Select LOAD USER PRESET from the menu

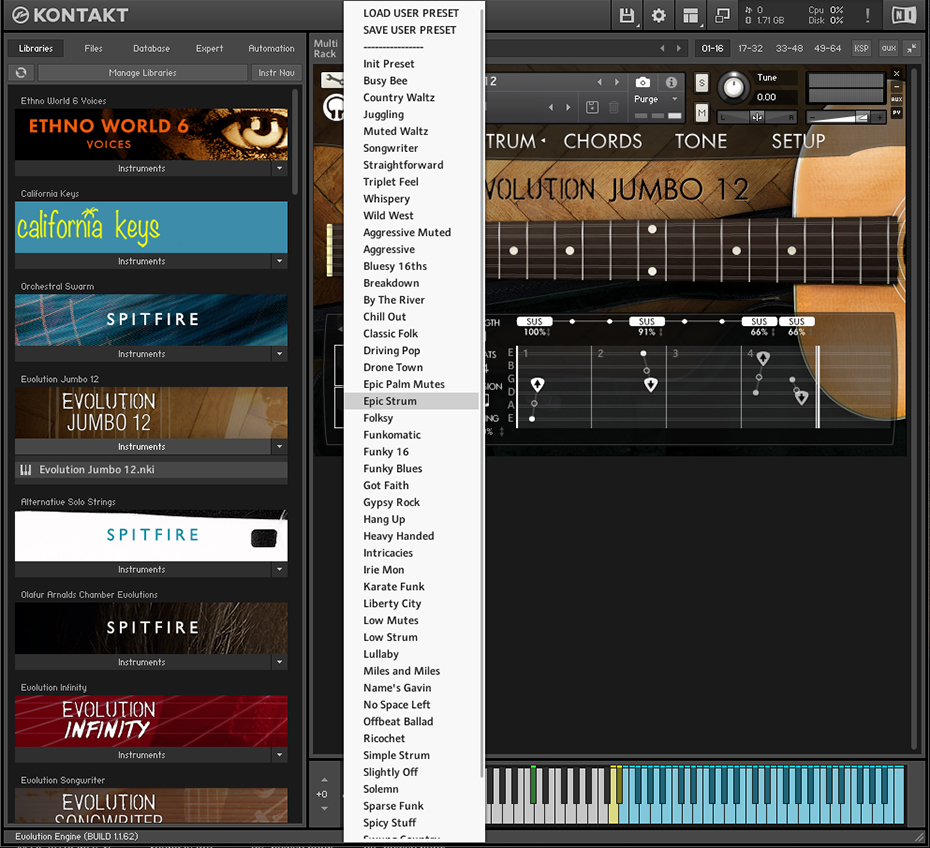coord(411,13)
